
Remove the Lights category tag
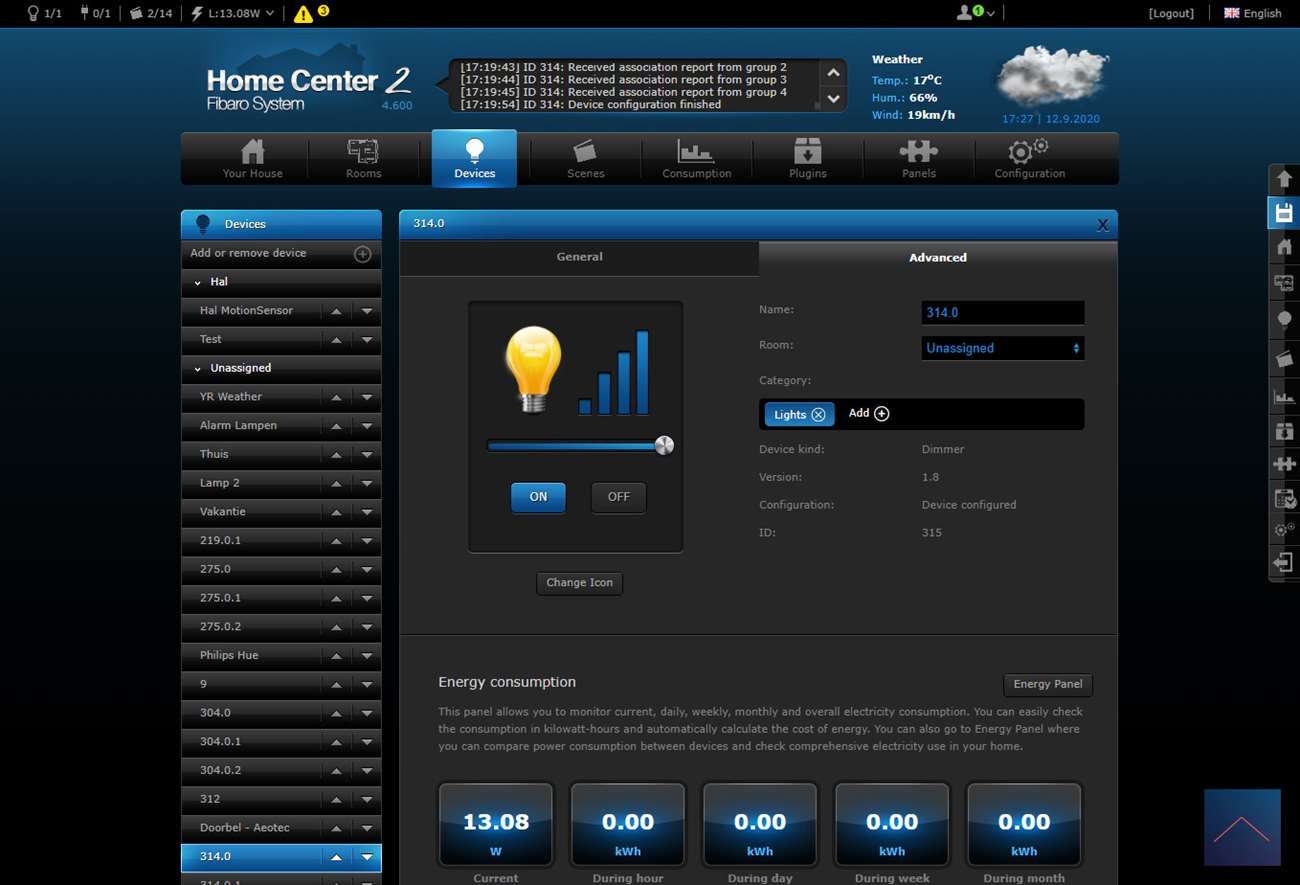point(818,415)
